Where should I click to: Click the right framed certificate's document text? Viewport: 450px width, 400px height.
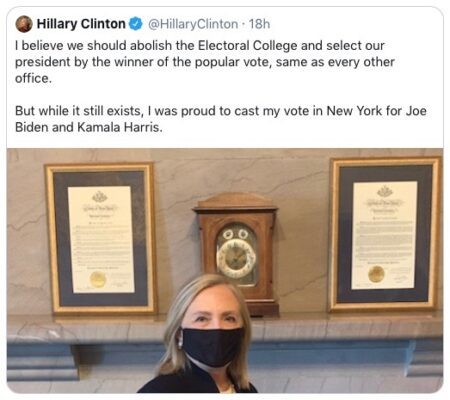(x=384, y=235)
